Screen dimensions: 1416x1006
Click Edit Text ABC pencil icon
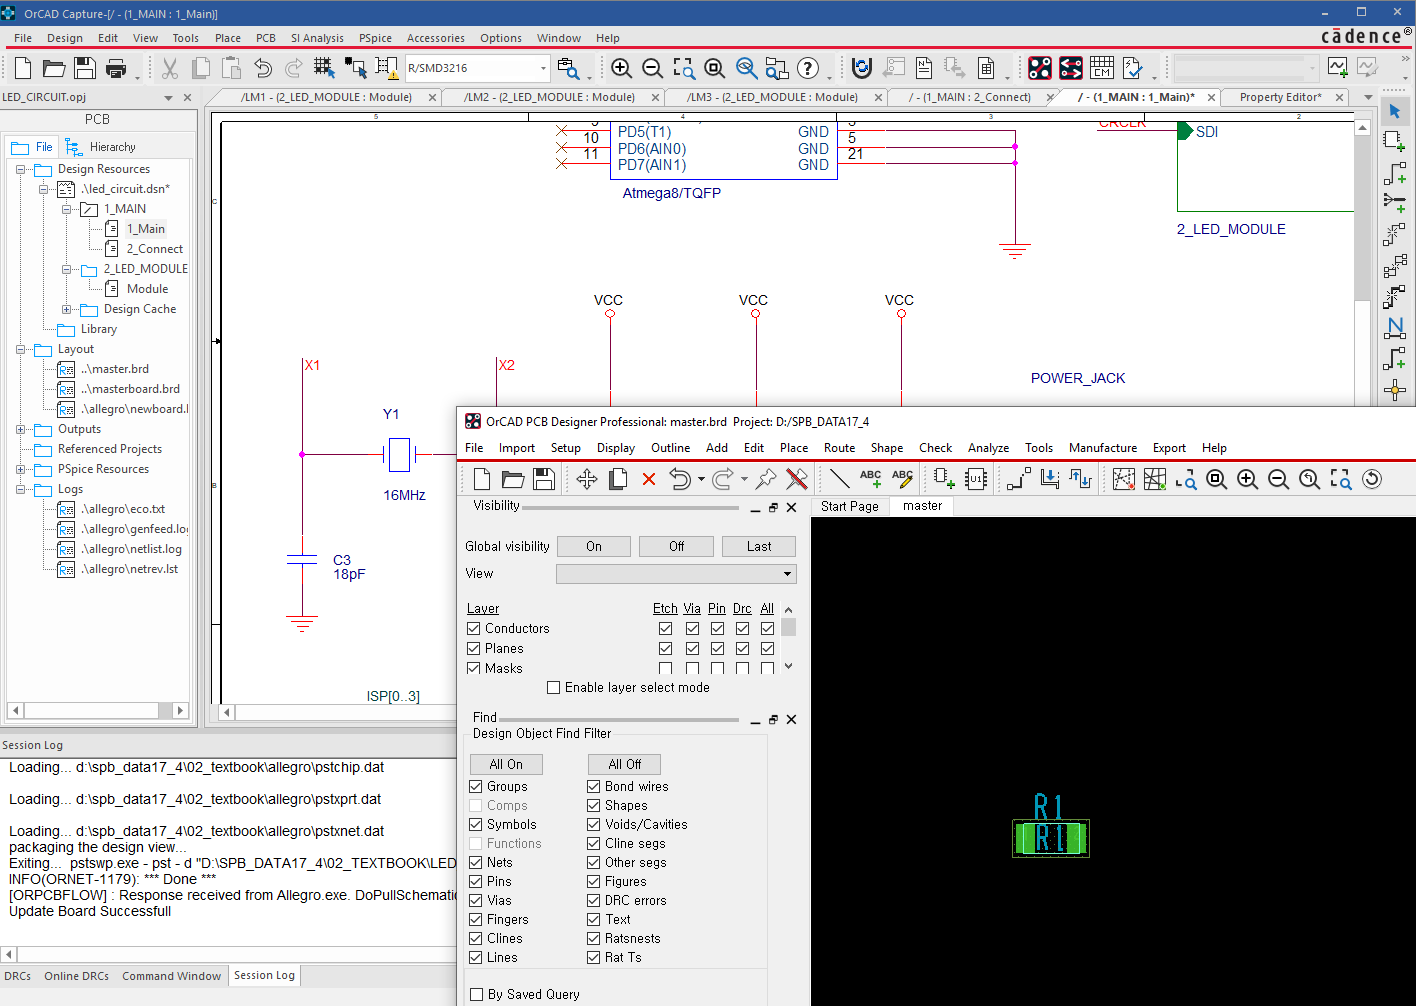coord(902,479)
